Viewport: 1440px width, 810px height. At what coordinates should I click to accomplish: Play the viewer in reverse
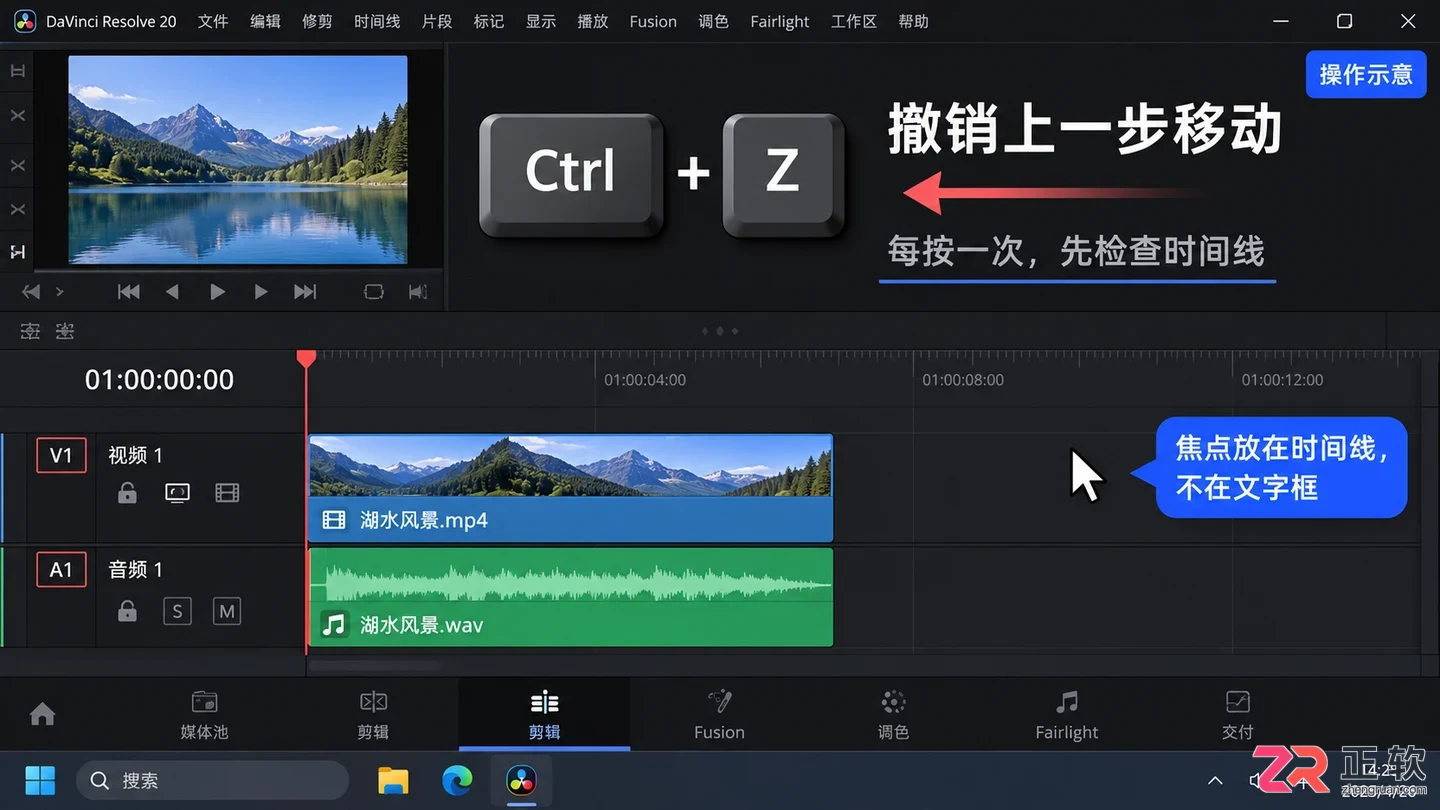172,292
